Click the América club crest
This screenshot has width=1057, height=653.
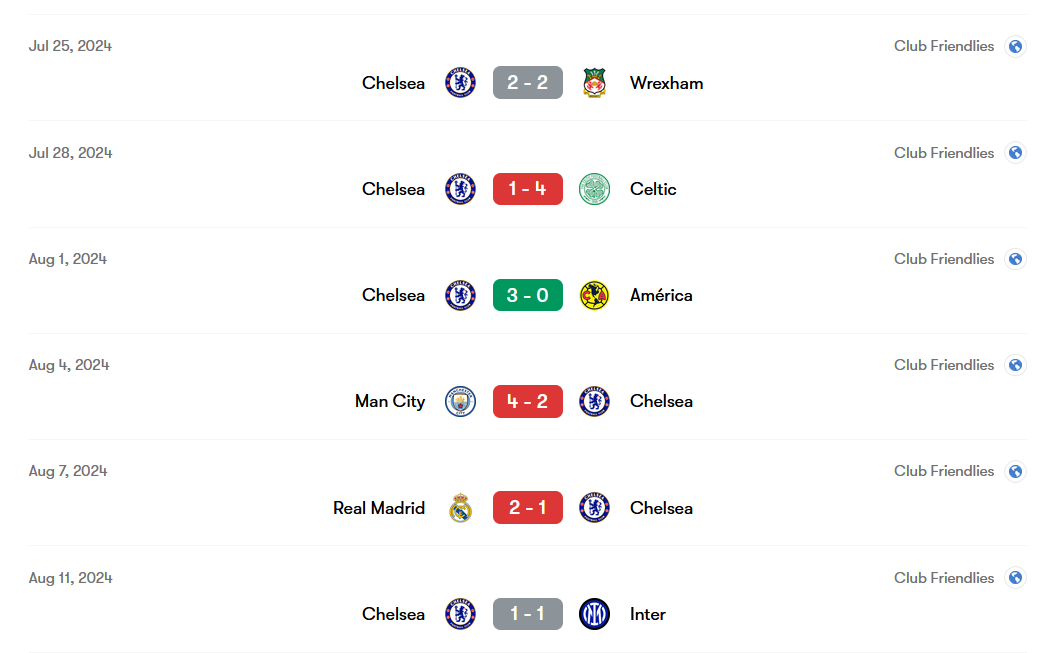pyautogui.click(x=594, y=295)
